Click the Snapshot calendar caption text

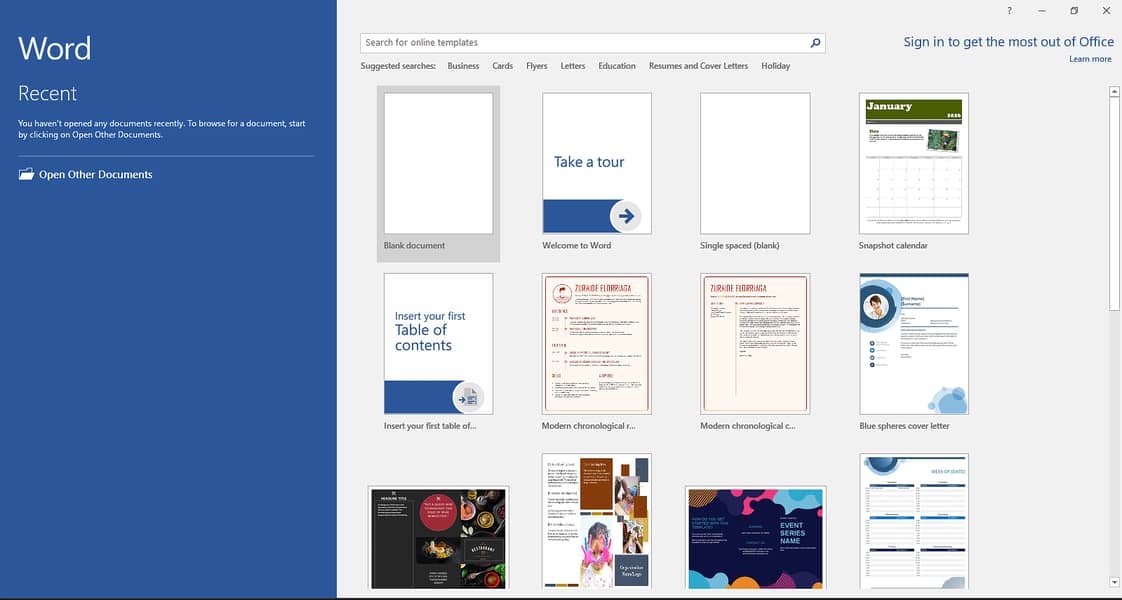click(x=892, y=245)
